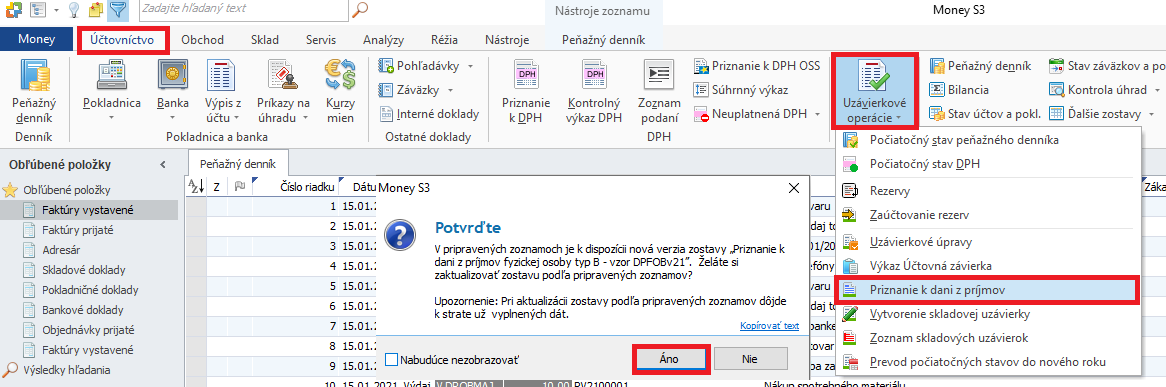Close the Money S3 confirmation dialog
1166x387 pixels.
click(793, 187)
